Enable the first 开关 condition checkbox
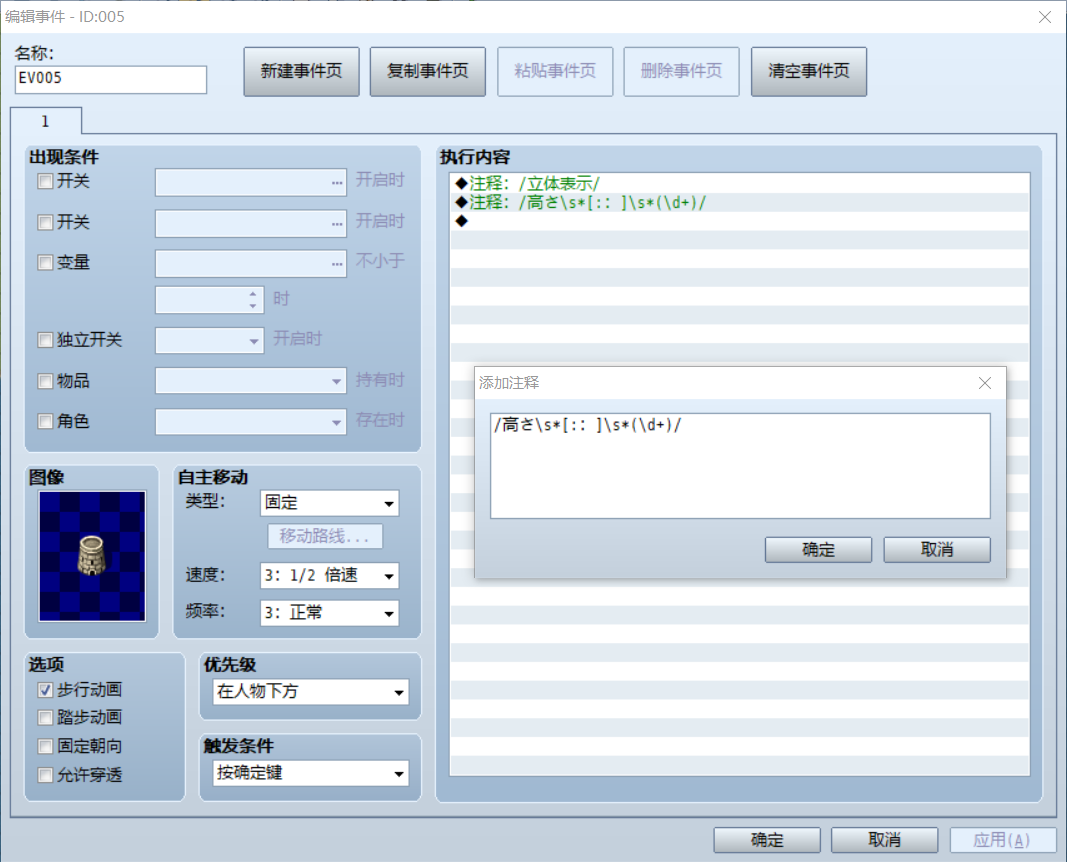The width and height of the screenshot is (1067, 862). point(45,181)
